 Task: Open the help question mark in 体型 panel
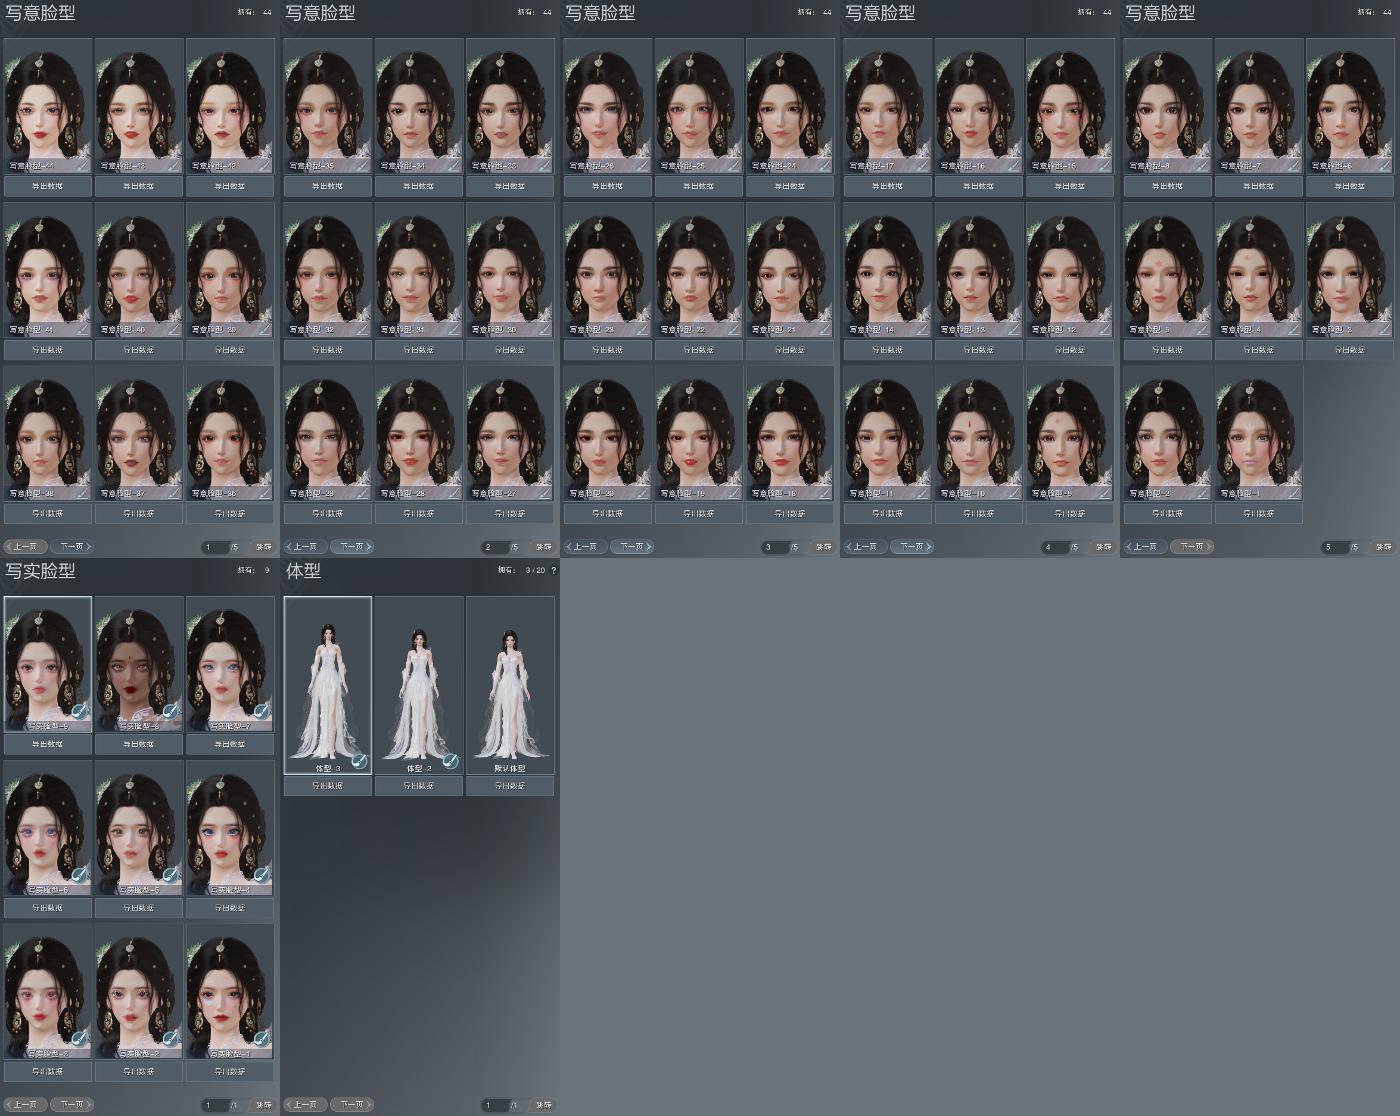pos(553,570)
